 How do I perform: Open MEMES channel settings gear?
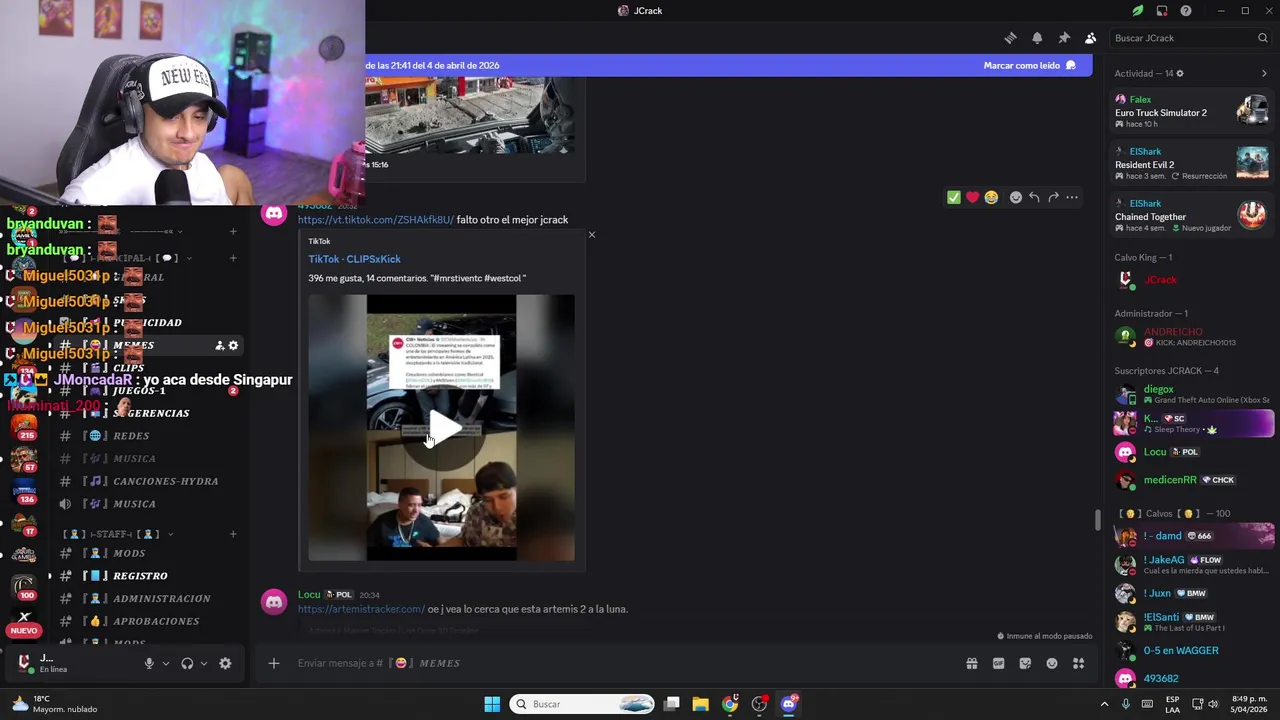pos(233,345)
